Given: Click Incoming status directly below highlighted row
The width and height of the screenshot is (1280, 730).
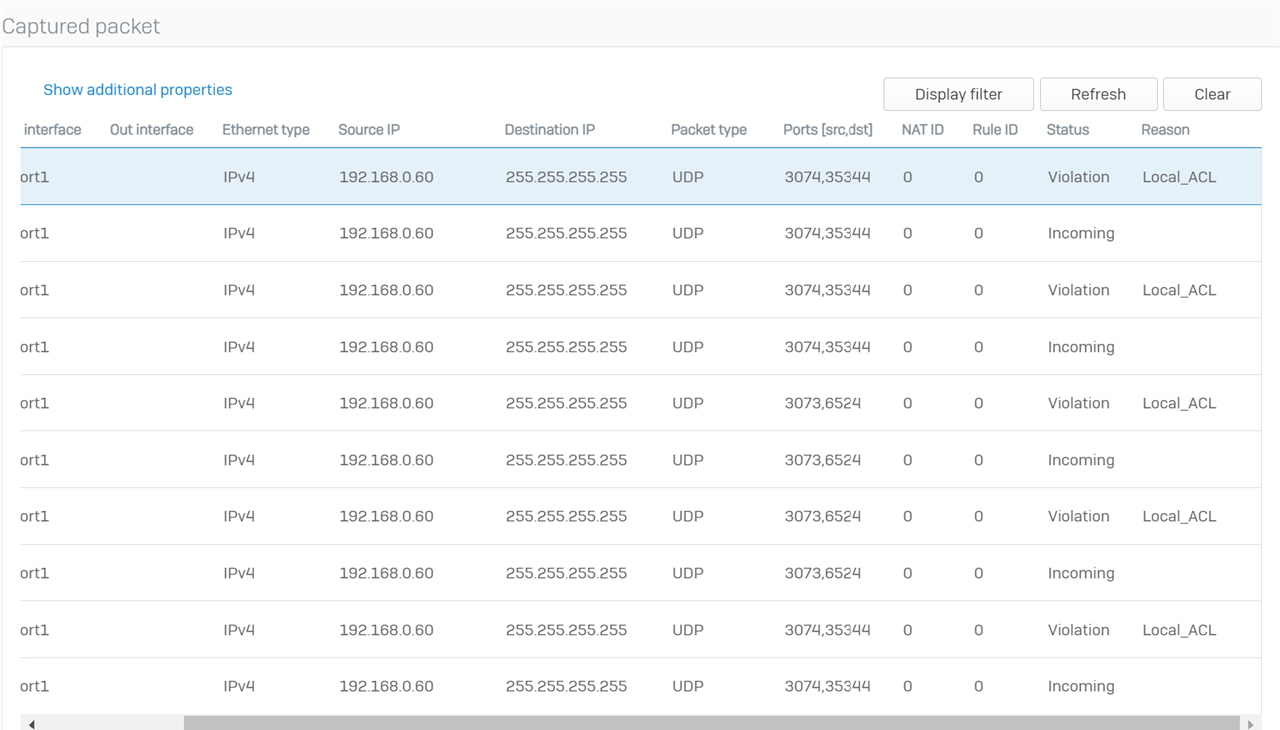Looking at the screenshot, I should (1081, 233).
